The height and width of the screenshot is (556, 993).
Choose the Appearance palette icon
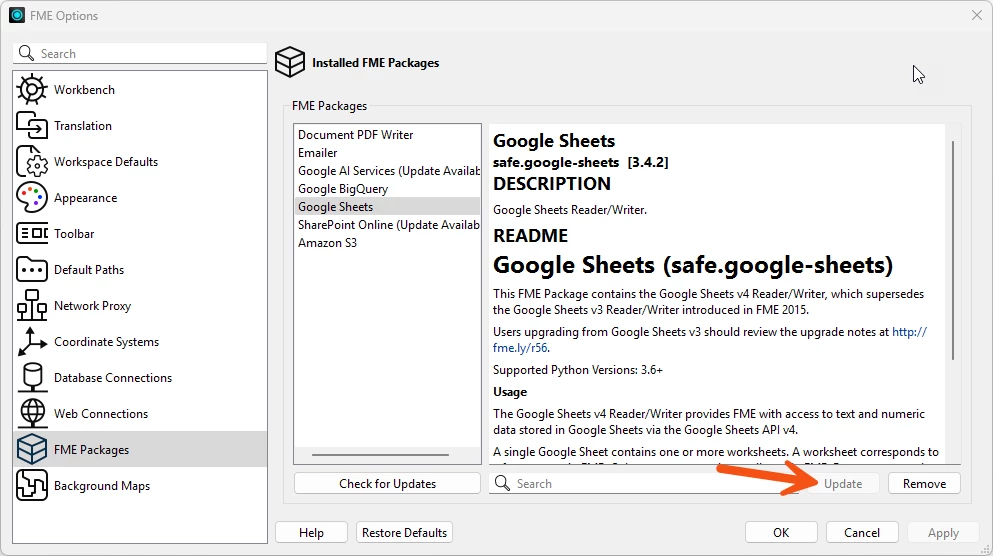tap(32, 198)
